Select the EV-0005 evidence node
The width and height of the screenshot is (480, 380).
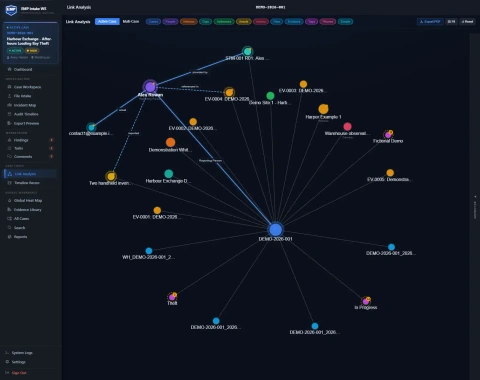390,173
